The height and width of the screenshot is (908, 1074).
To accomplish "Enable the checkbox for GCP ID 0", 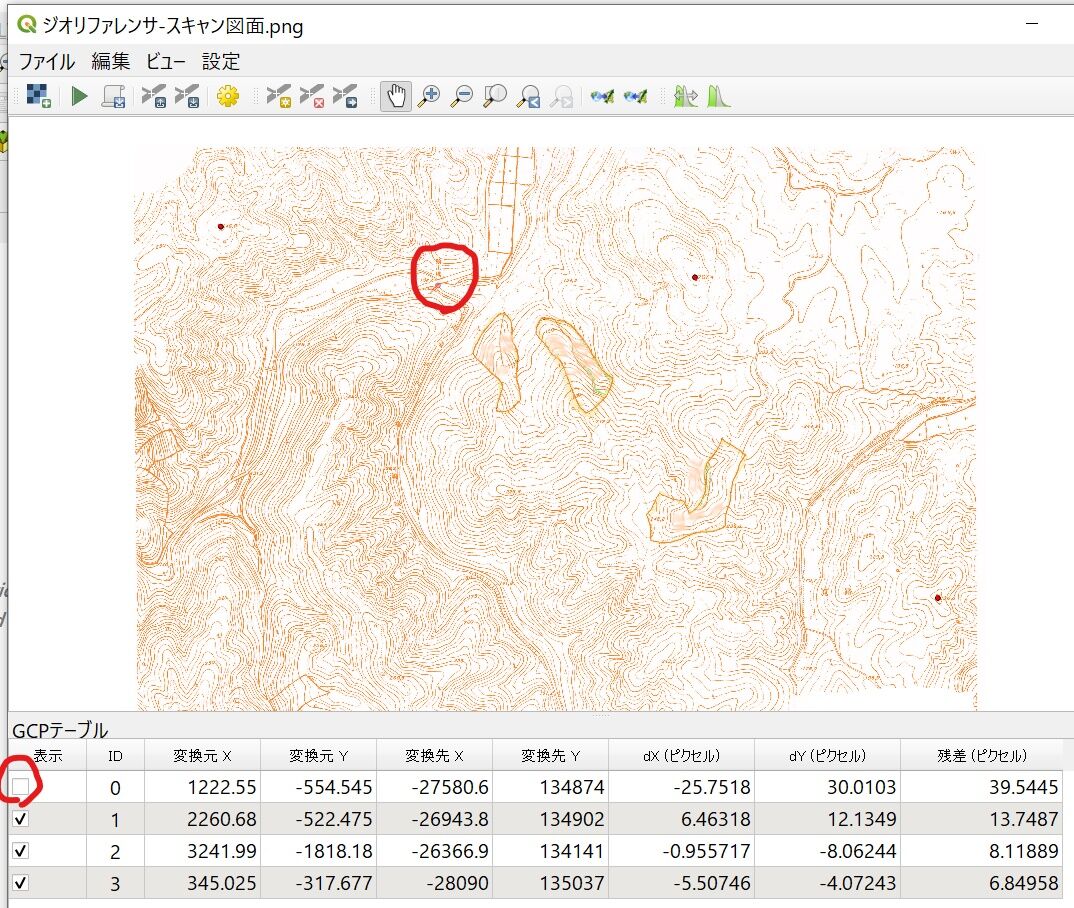I will pyautogui.click(x=21, y=787).
